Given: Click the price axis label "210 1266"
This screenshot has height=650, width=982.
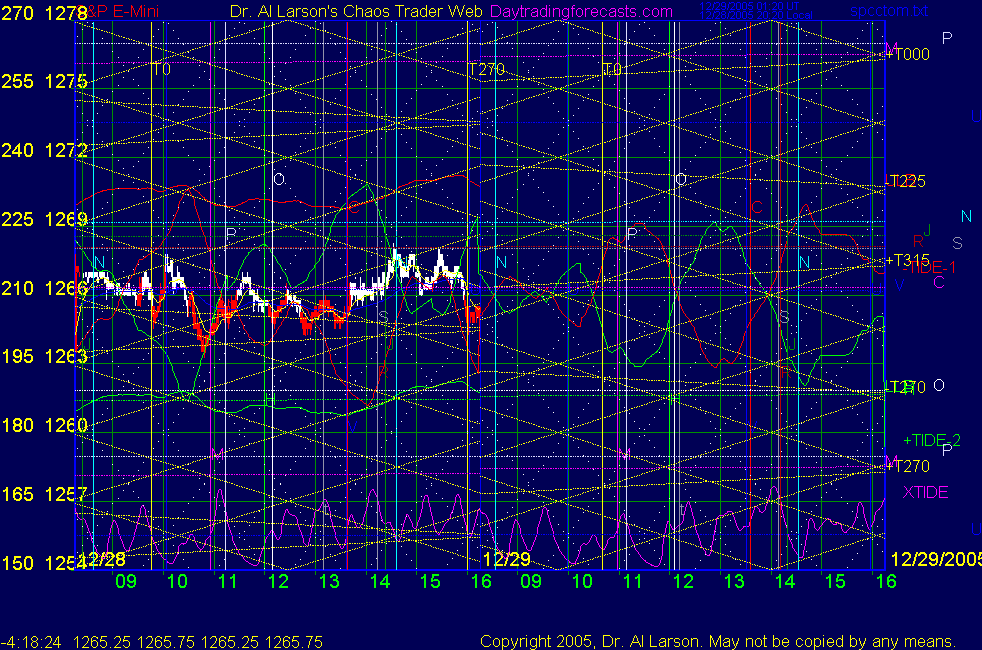Looking at the screenshot, I should (x=44, y=288).
